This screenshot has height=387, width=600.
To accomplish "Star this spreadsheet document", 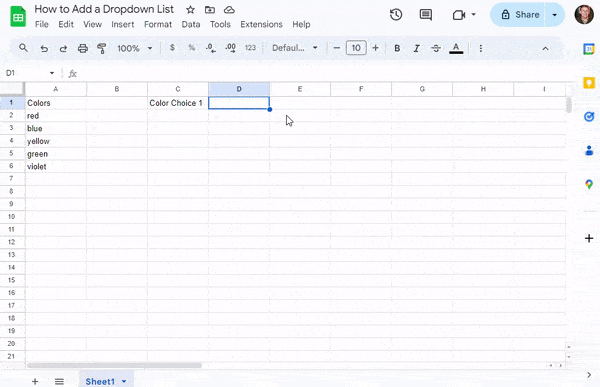I will pyautogui.click(x=190, y=10).
